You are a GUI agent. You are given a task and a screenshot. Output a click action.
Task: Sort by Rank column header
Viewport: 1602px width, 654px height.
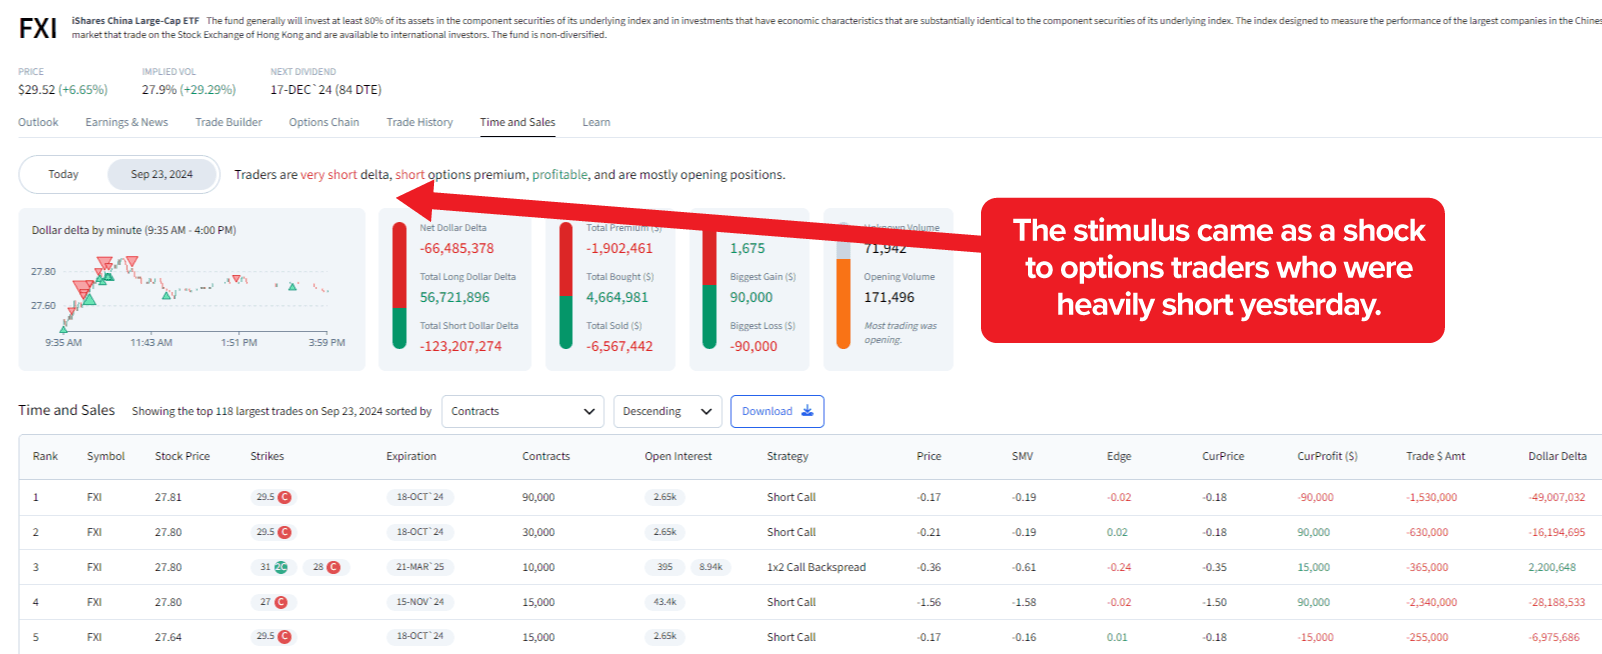tap(45, 456)
